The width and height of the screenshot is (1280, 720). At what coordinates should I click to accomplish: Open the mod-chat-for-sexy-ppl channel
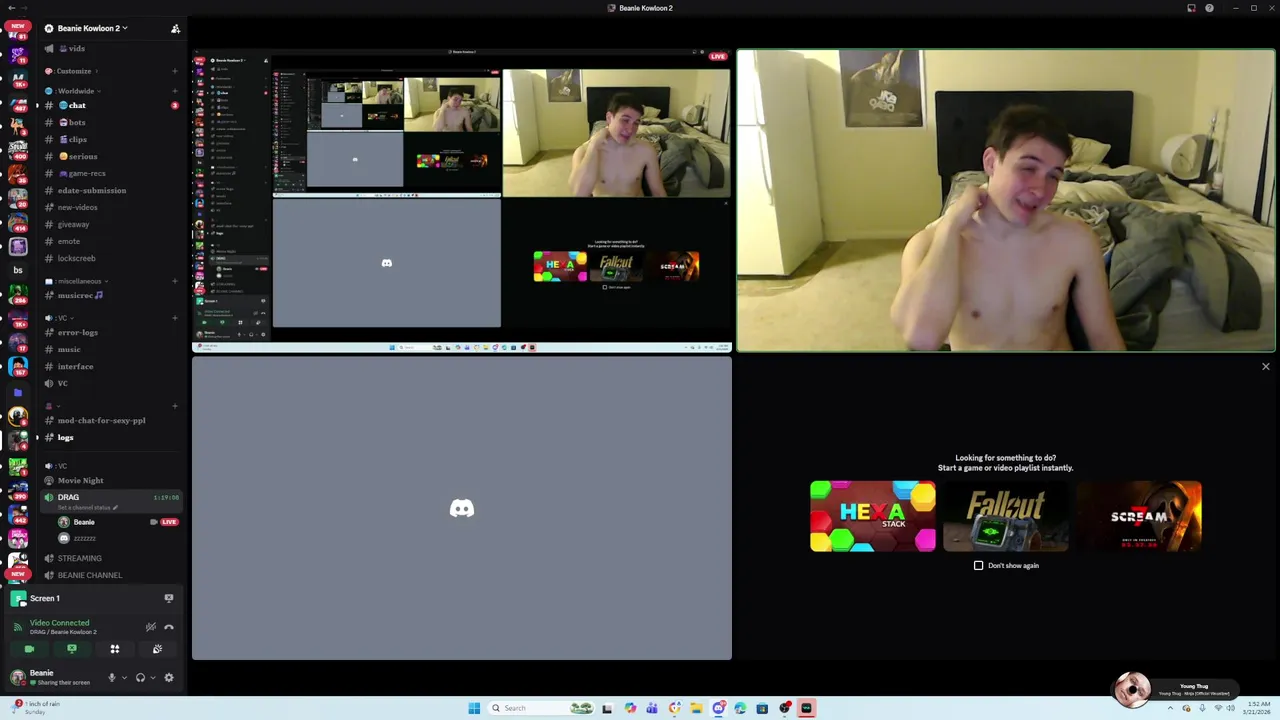tap(110, 420)
